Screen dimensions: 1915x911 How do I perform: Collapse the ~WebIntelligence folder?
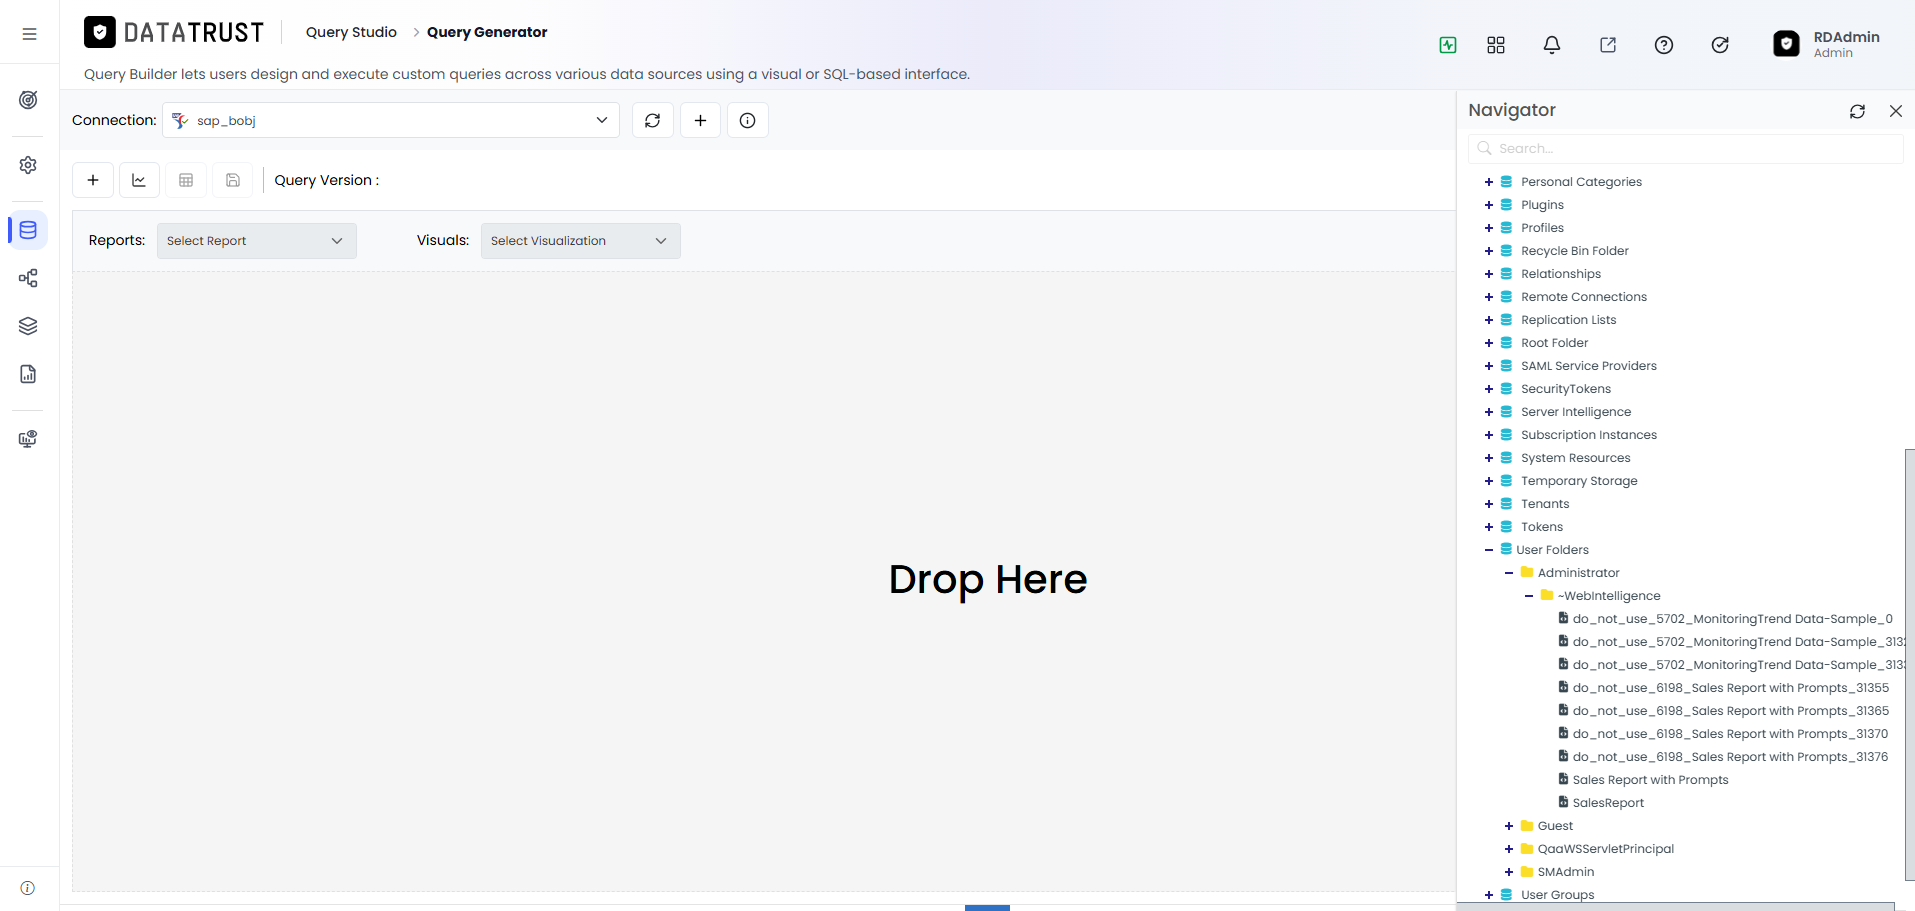1529,596
